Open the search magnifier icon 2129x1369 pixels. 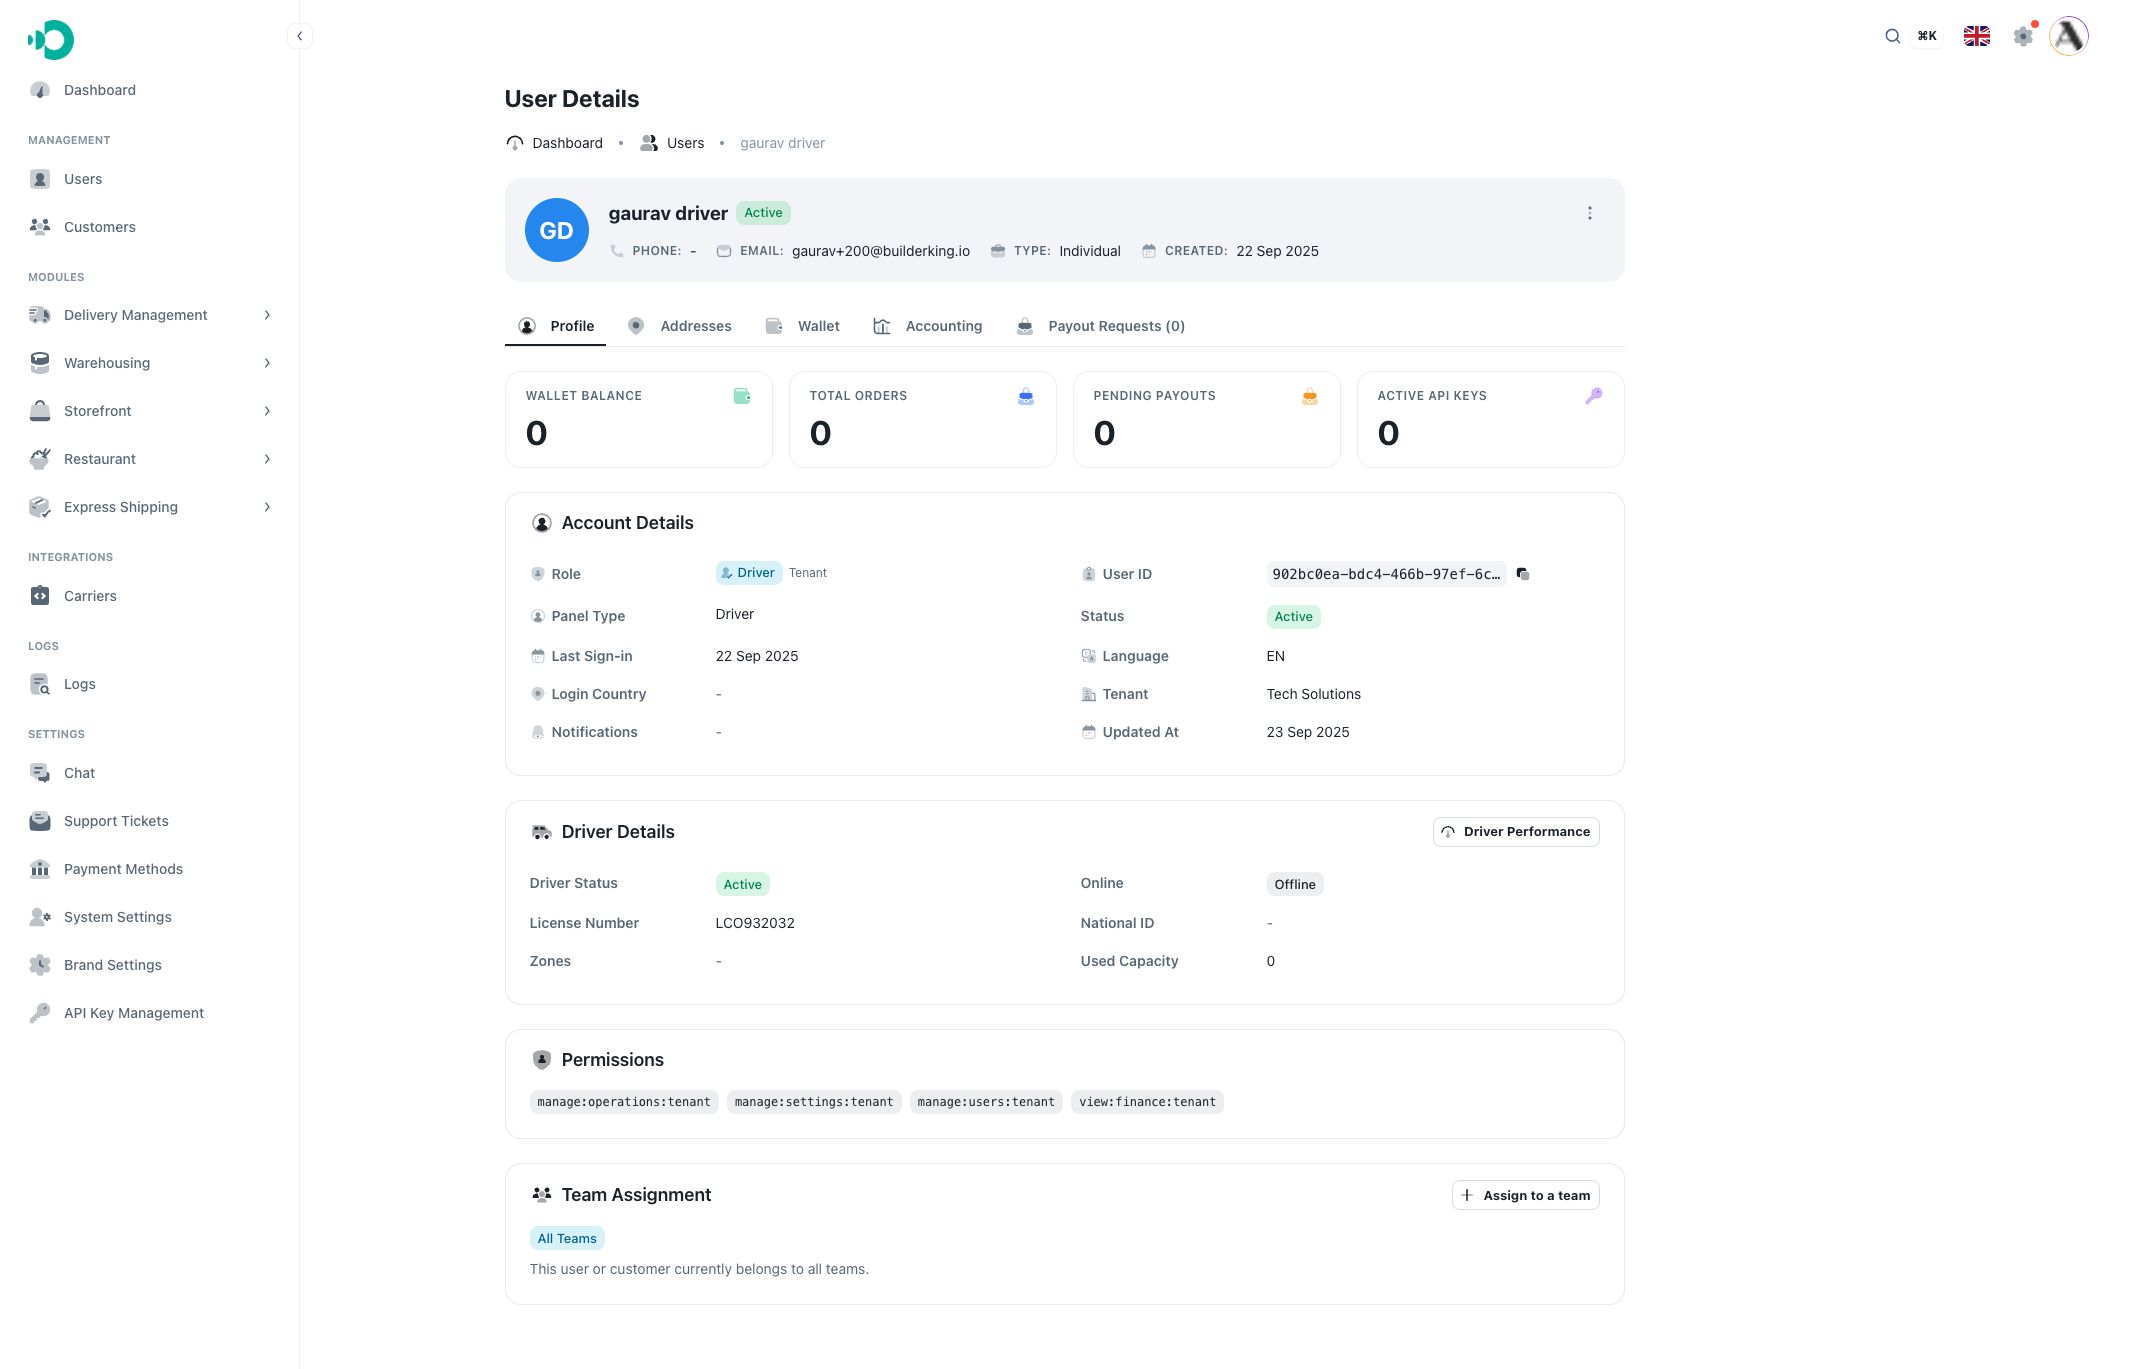tap(1892, 36)
